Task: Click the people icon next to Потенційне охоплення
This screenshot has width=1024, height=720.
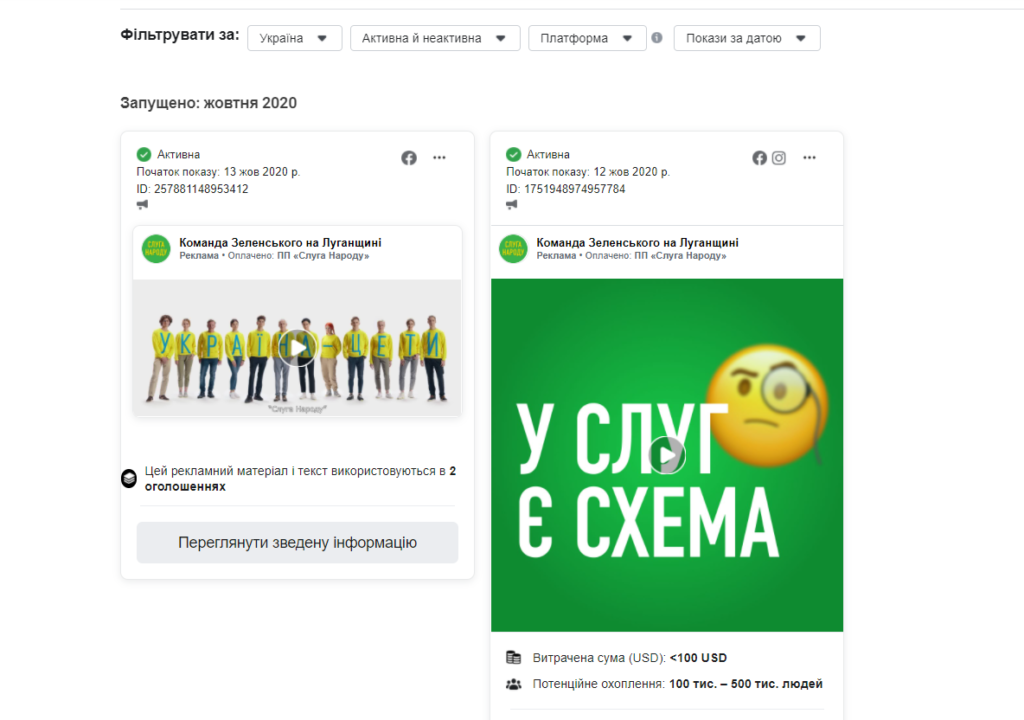Action: [x=514, y=684]
